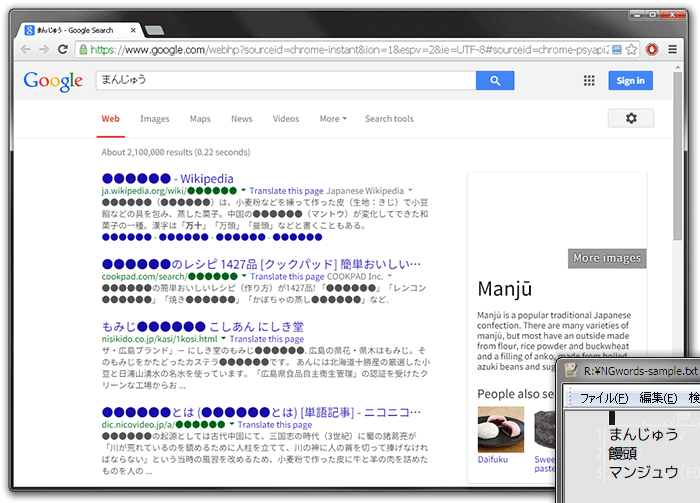Open the Daifuku link

click(492, 459)
